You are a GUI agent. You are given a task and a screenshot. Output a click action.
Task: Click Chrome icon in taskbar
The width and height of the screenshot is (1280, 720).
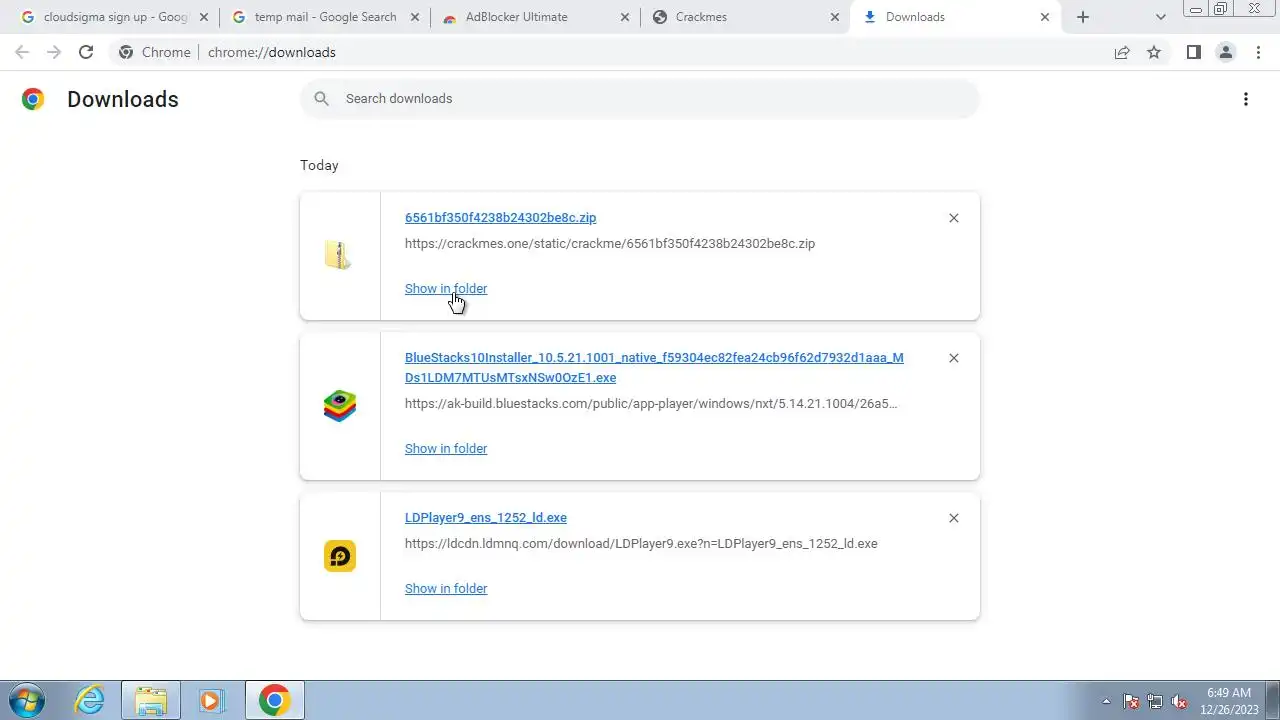274,700
